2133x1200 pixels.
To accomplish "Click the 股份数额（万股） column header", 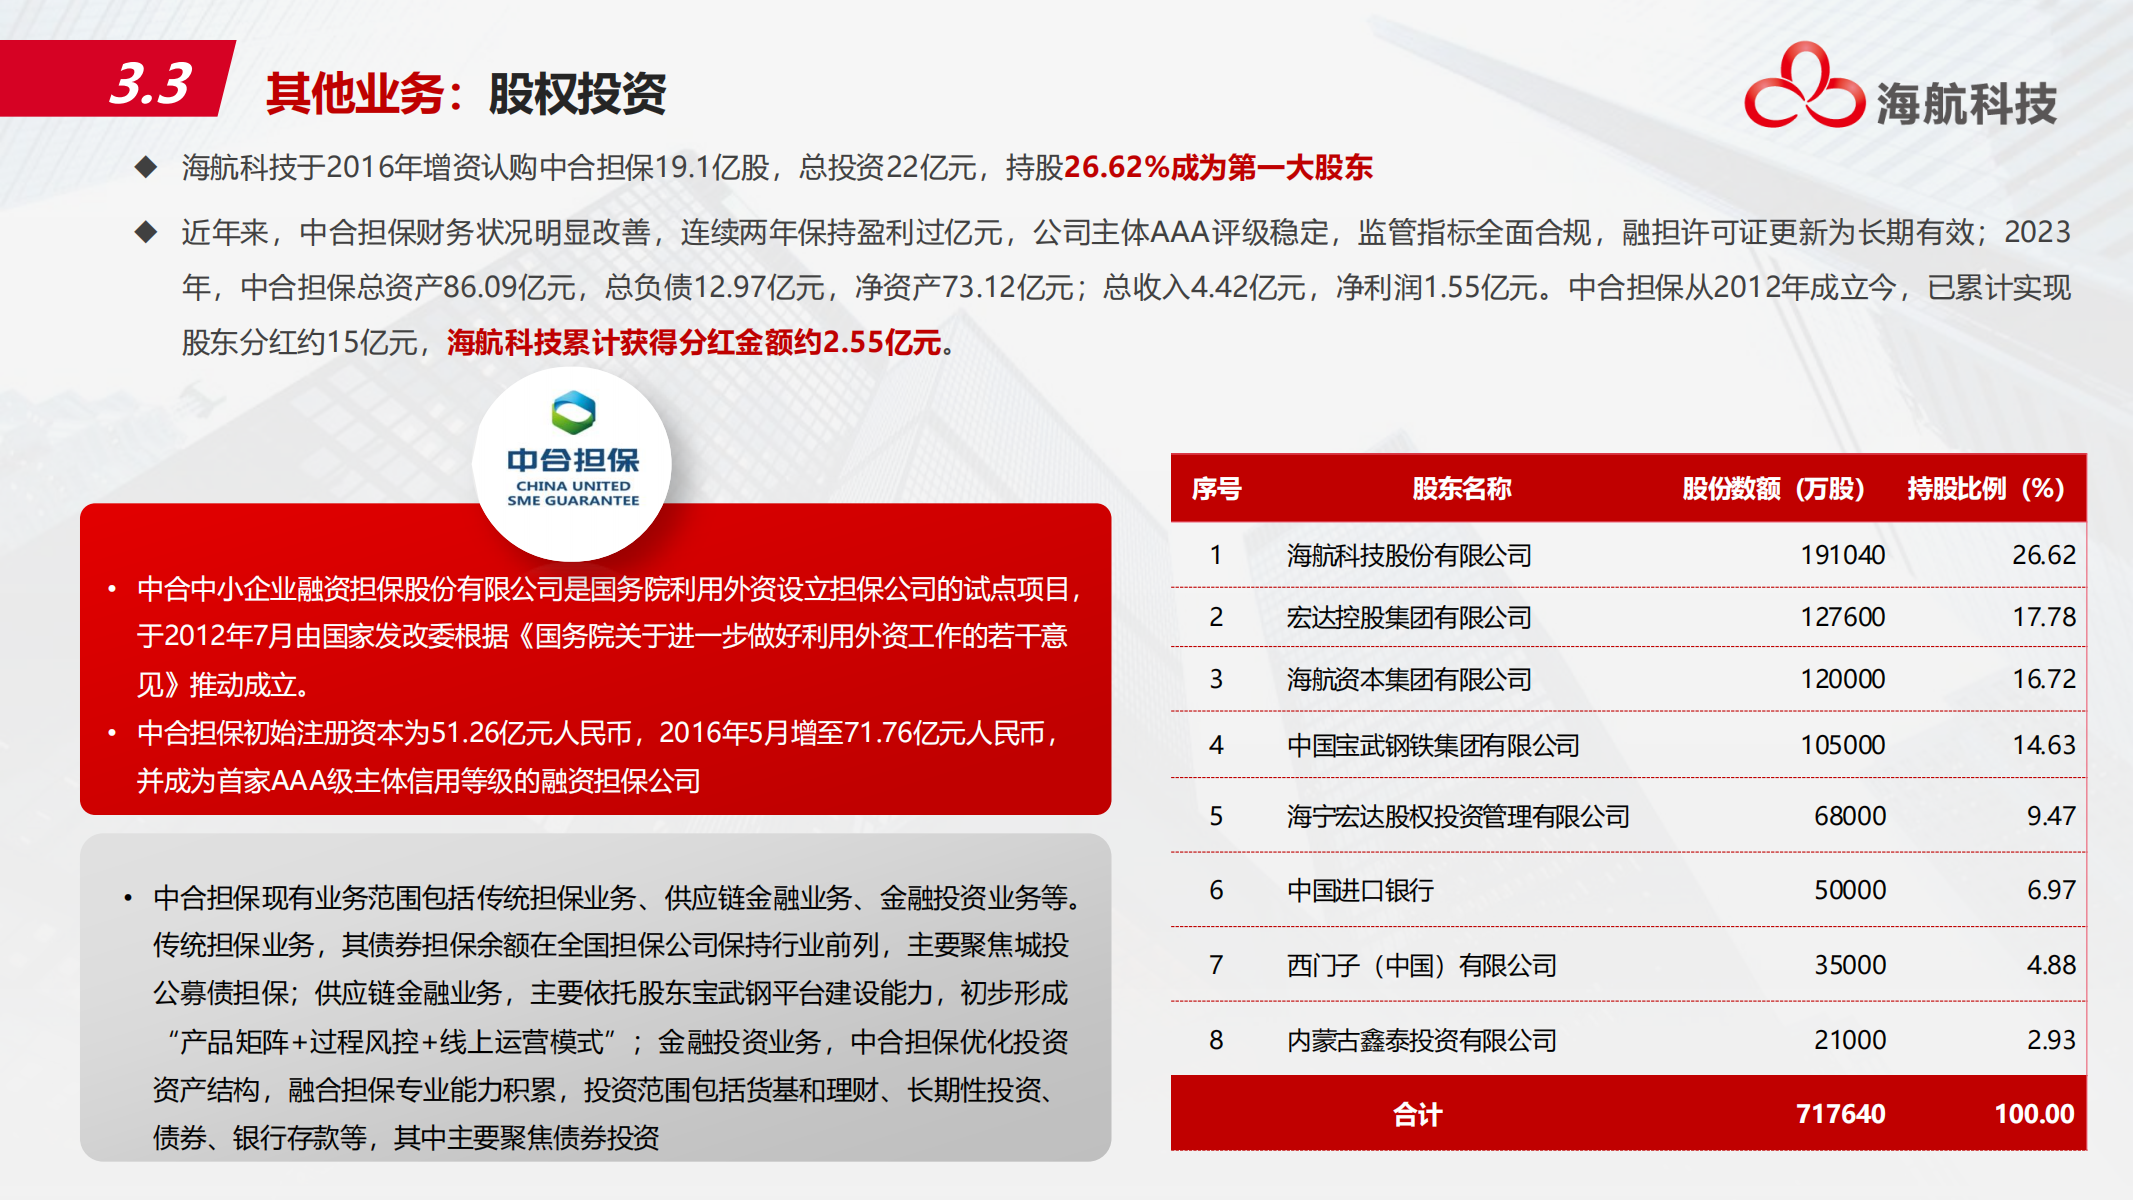I will coord(1774,488).
